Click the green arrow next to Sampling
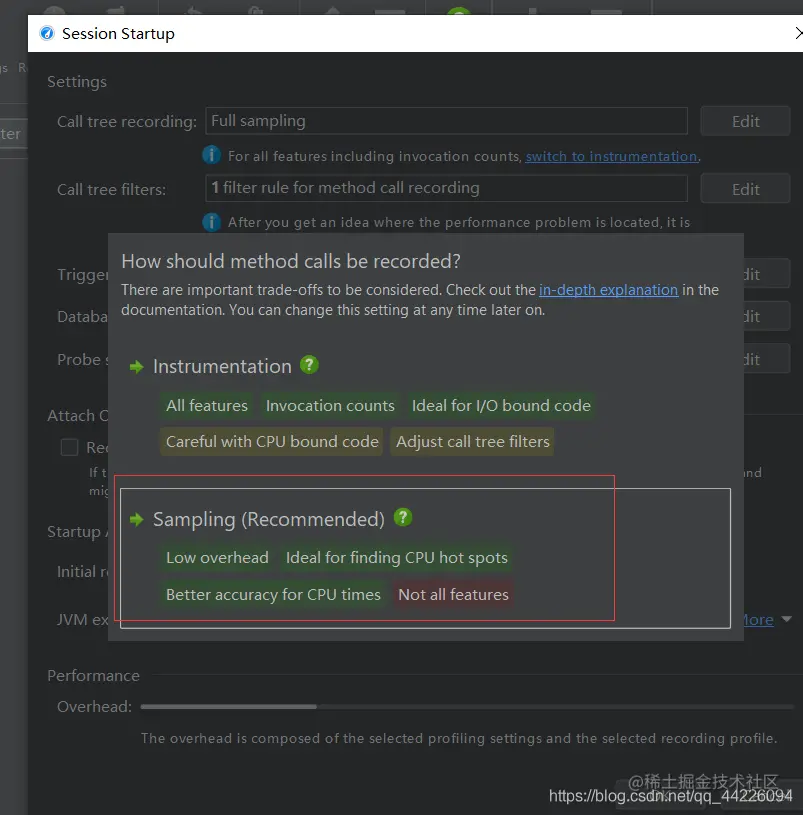803x815 pixels. point(137,519)
